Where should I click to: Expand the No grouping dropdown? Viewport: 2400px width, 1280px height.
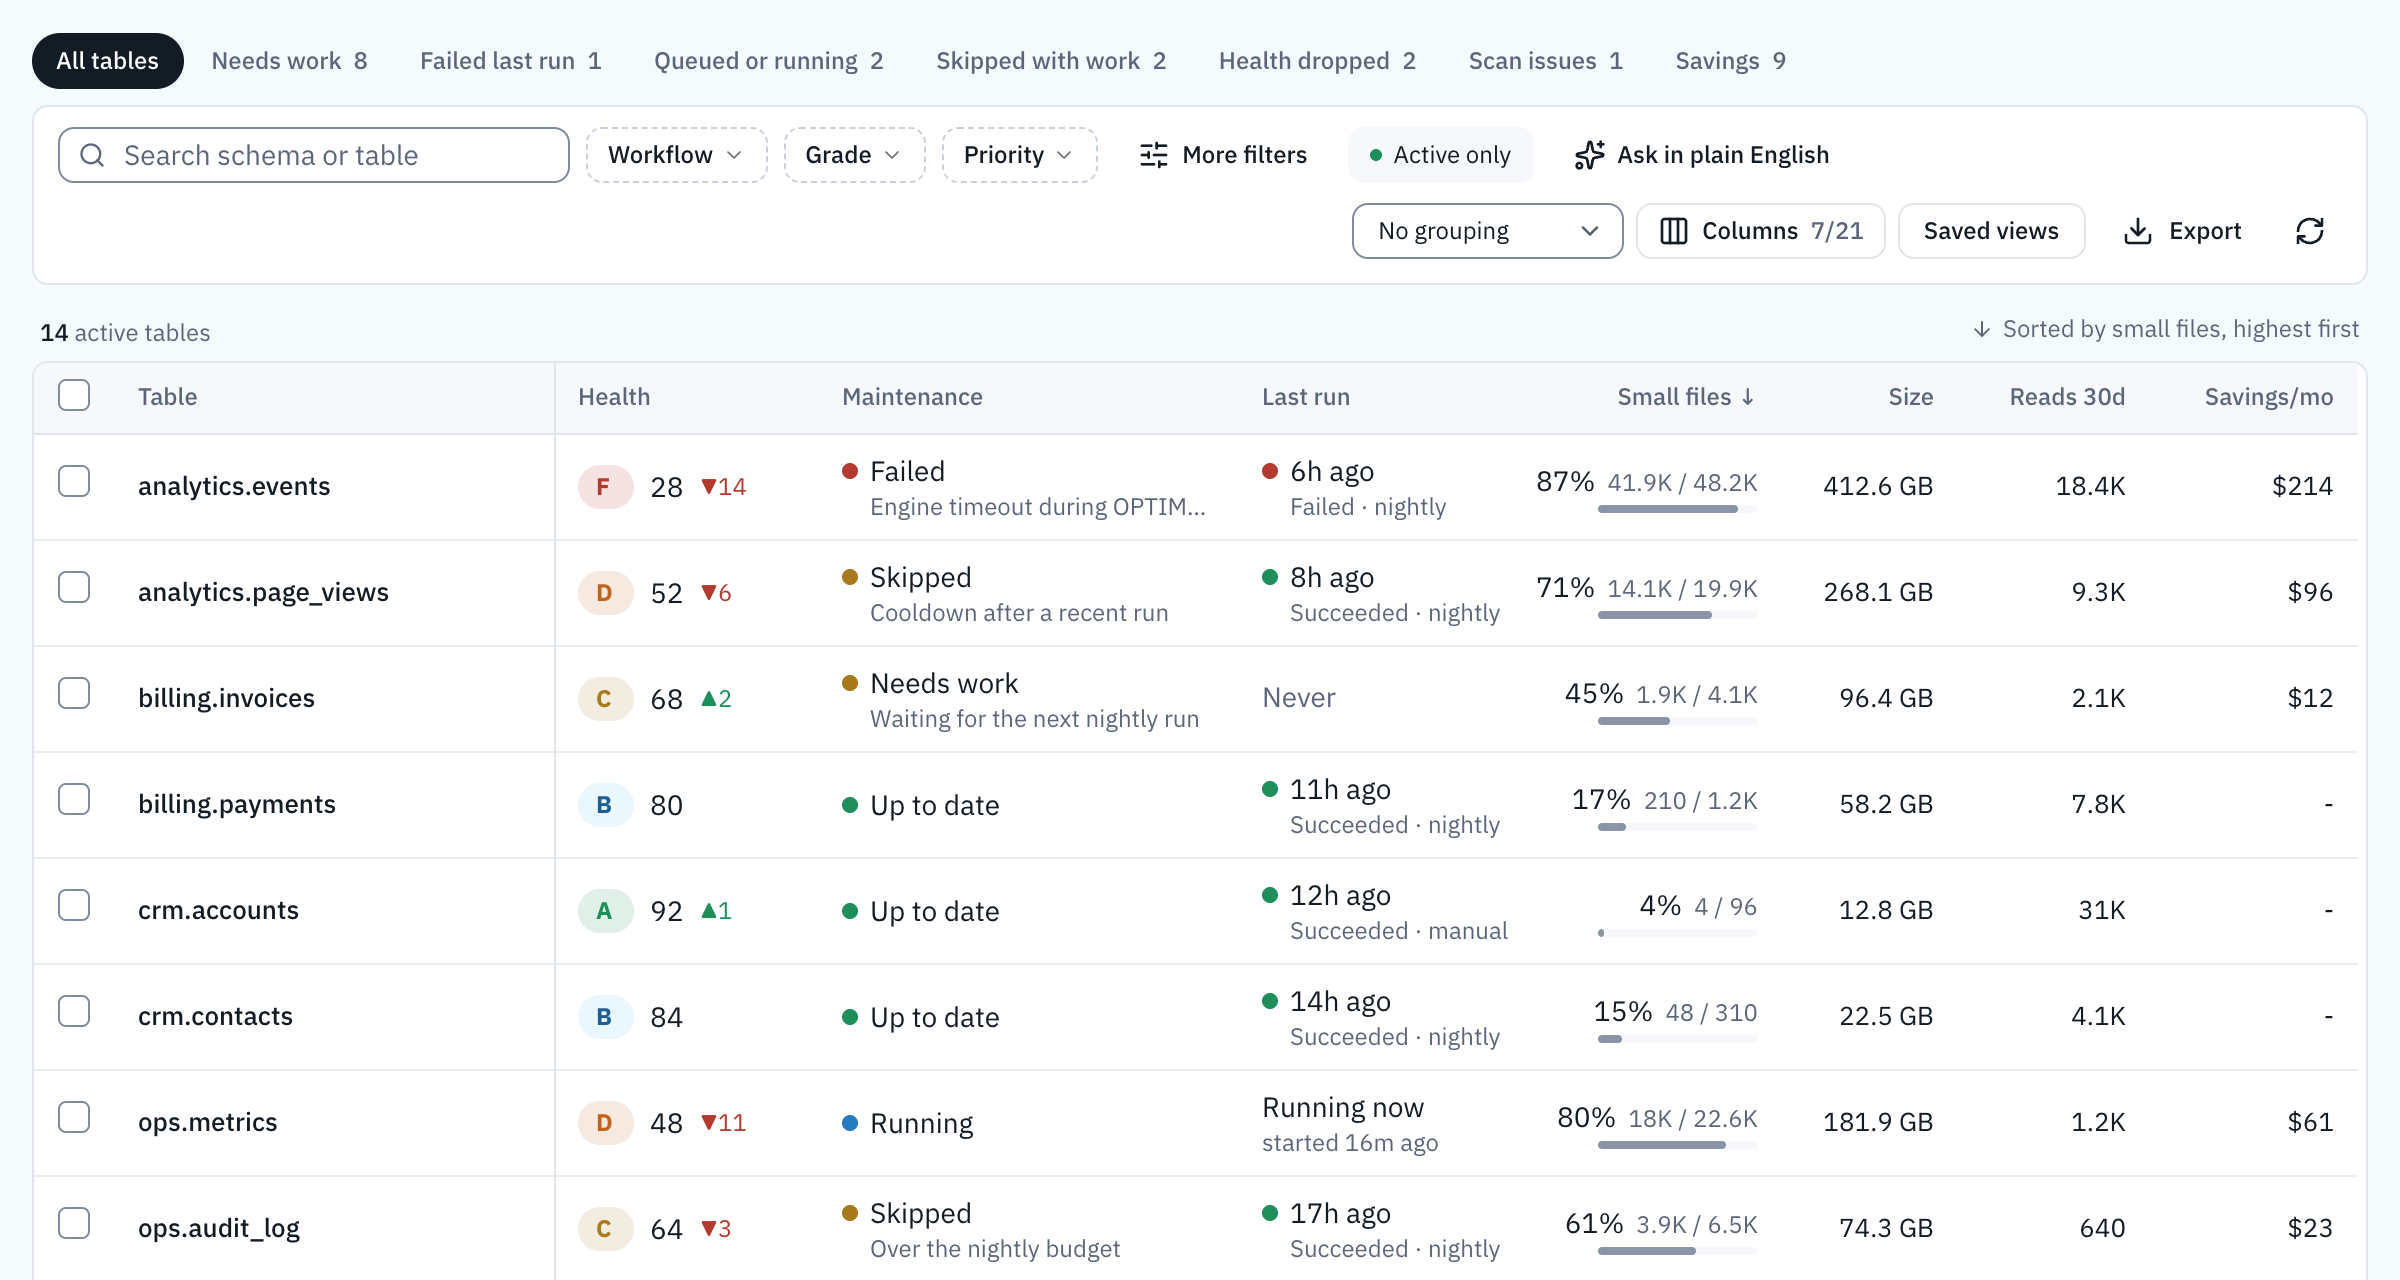(1487, 231)
